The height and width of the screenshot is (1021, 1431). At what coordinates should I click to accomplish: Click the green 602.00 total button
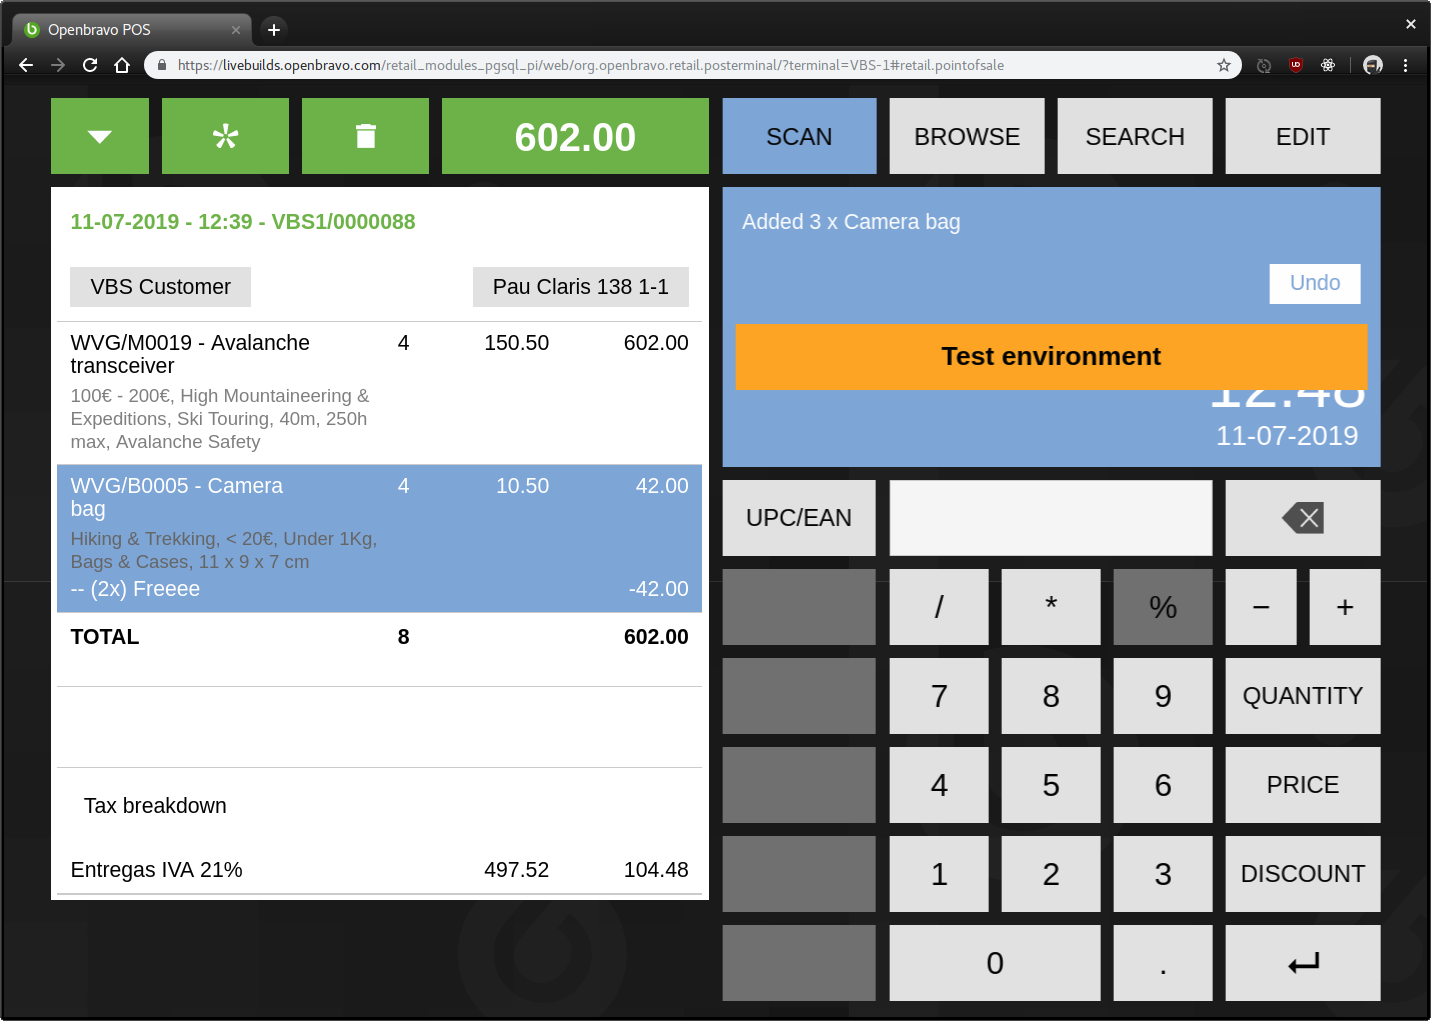click(x=575, y=136)
